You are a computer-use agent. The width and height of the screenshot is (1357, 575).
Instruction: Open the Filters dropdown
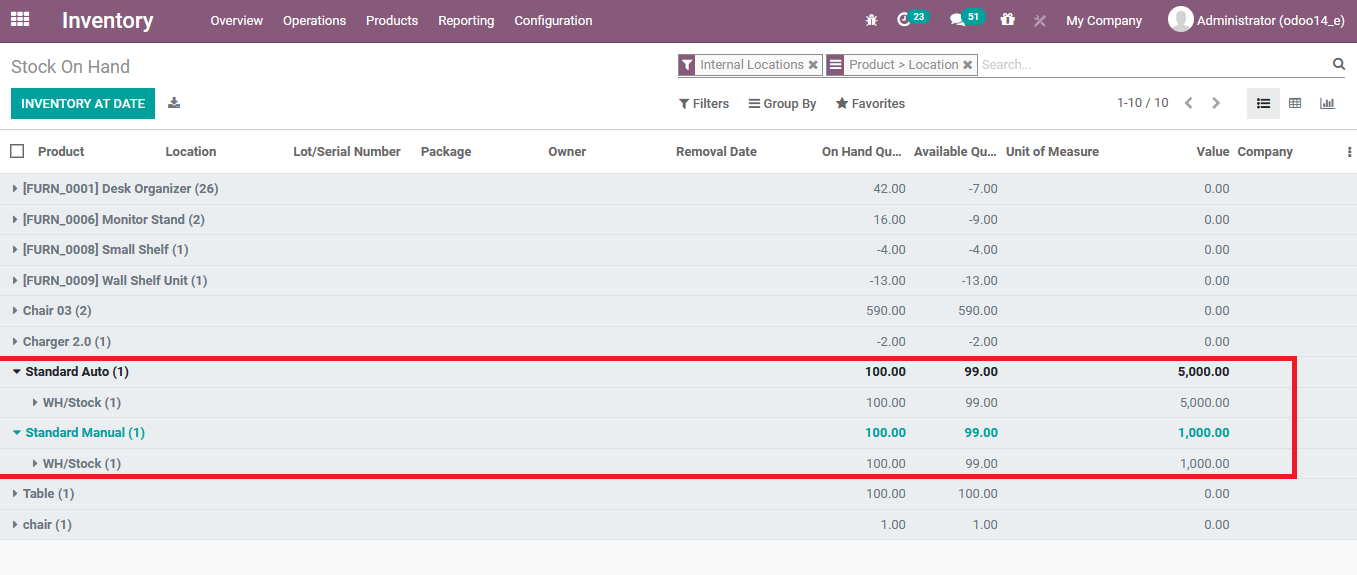(704, 104)
